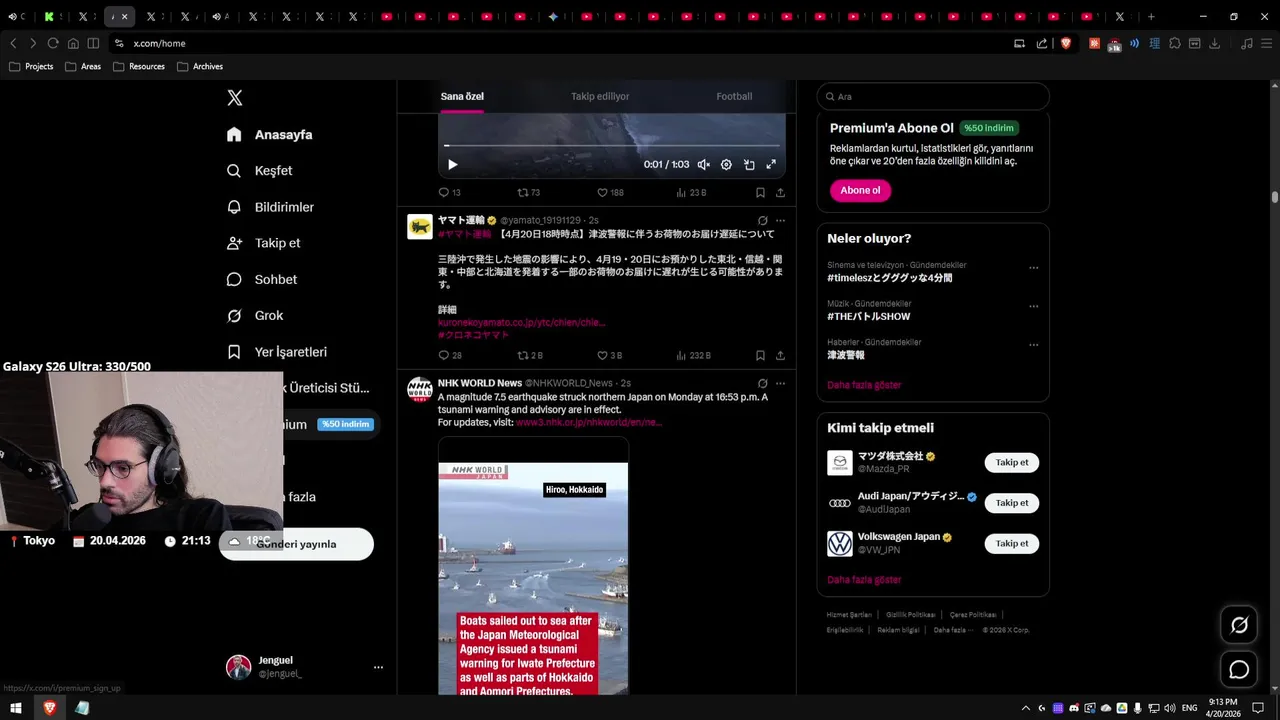Switch to the Takip ediliyor tab

(600, 96)
